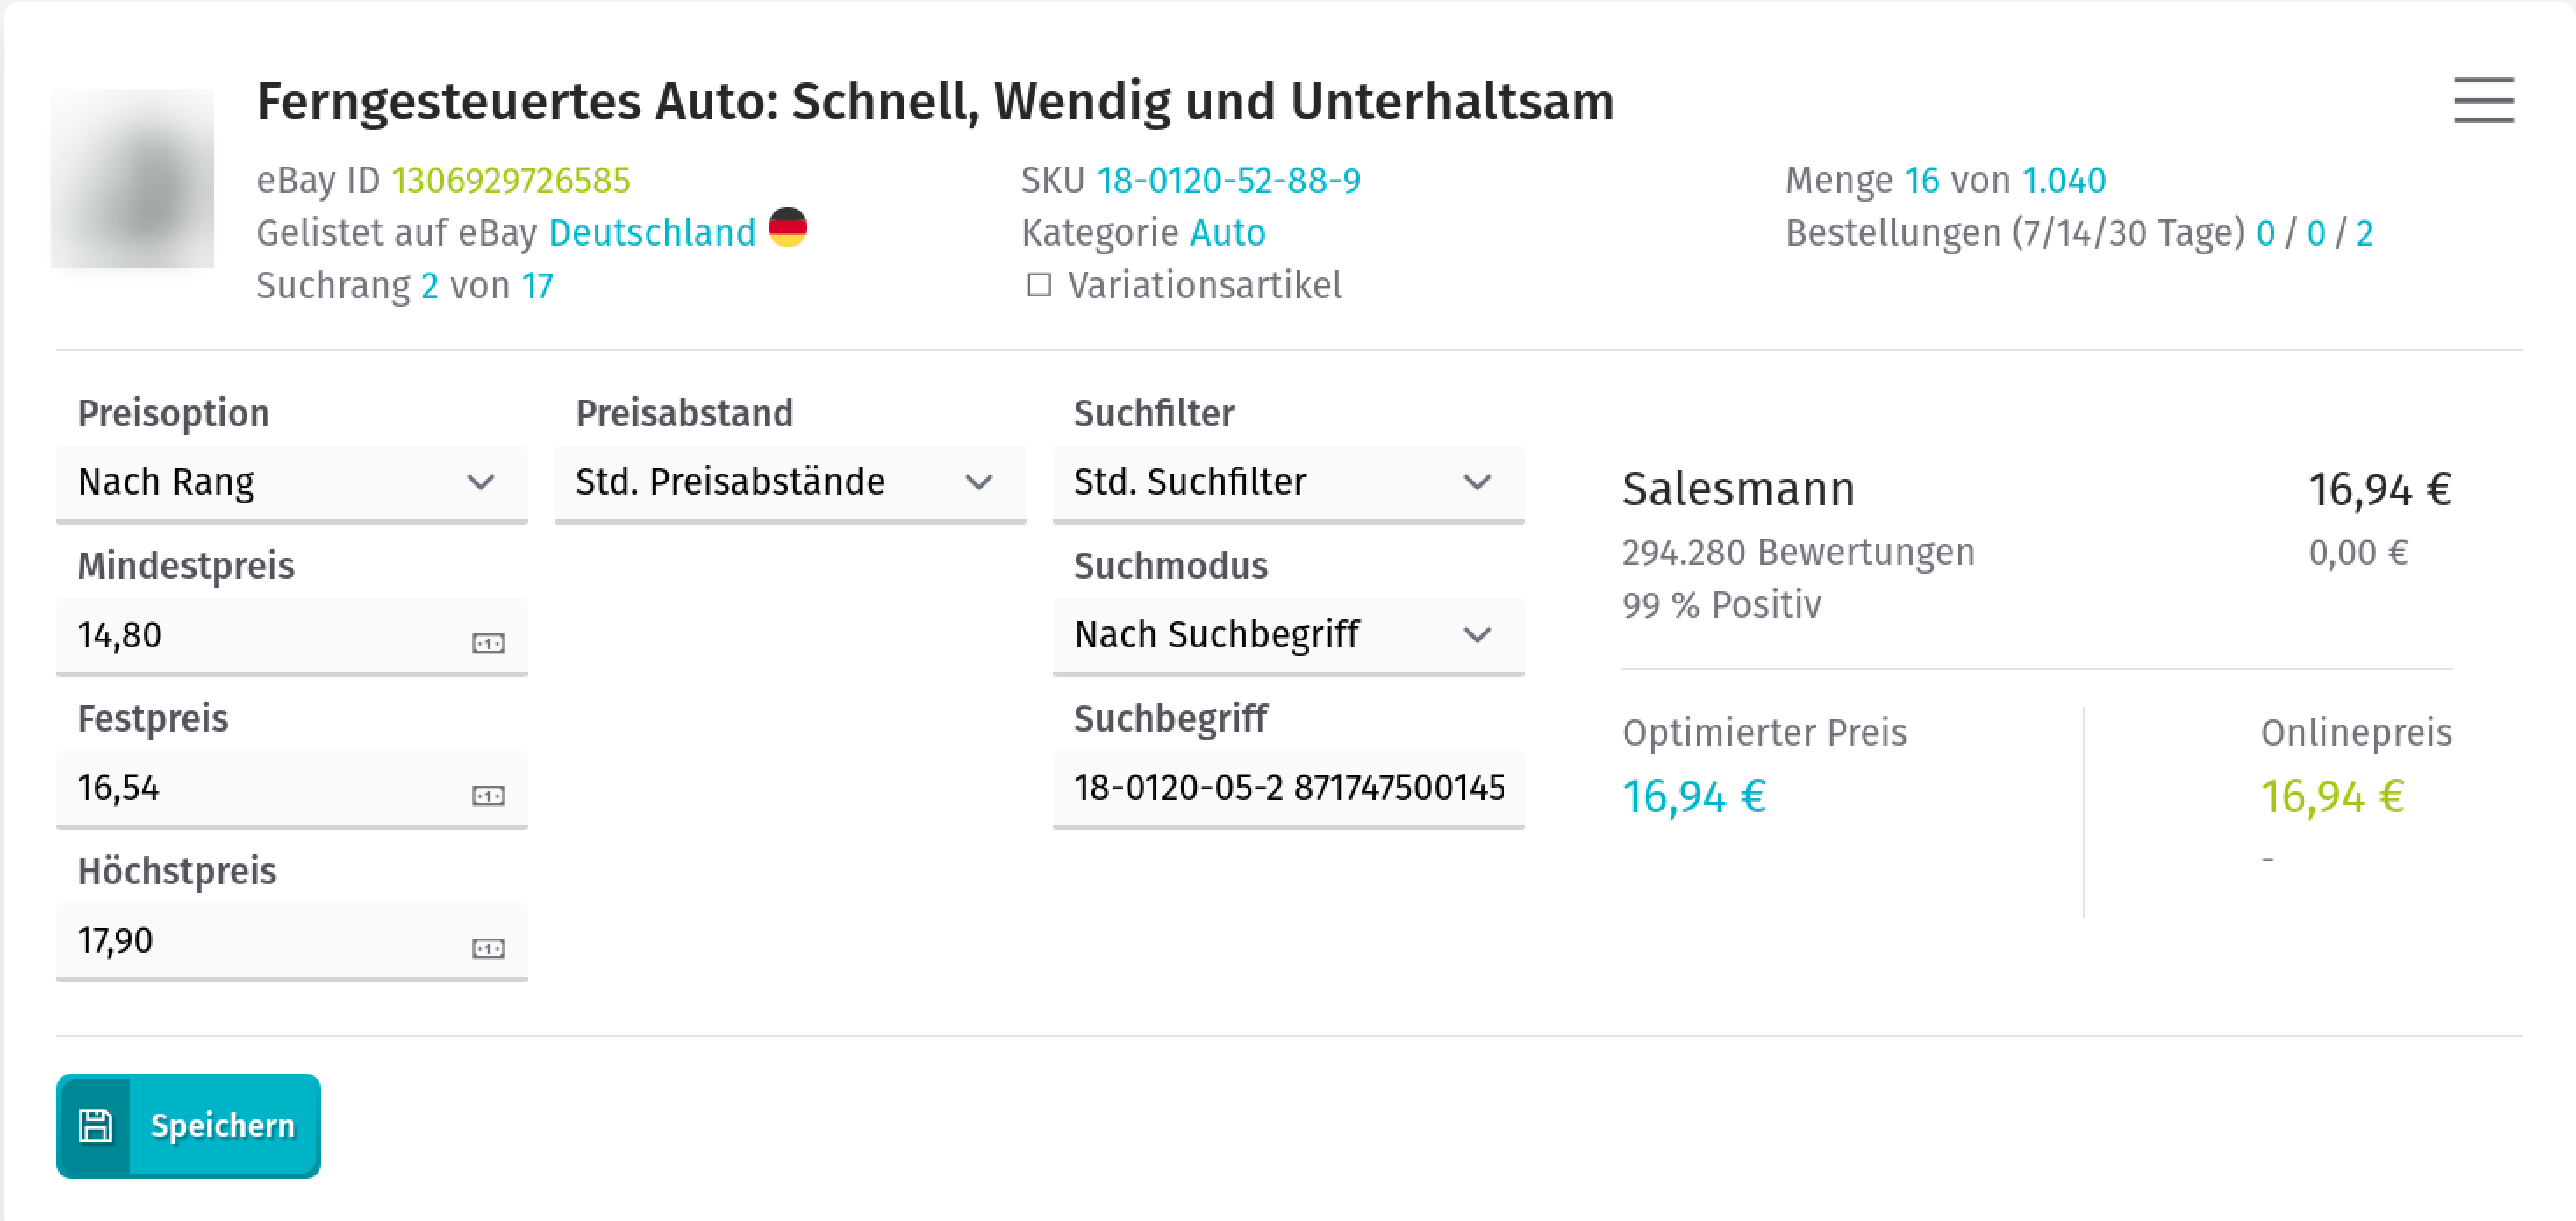
Task: Click SKU link 18-0120-52-88-9
Action: point(1228,181)
